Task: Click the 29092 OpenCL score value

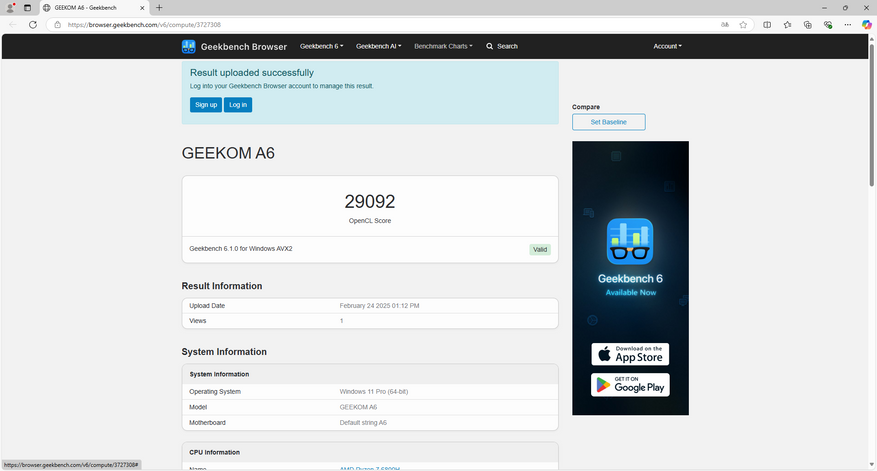Action: click(x=370, y=201)
